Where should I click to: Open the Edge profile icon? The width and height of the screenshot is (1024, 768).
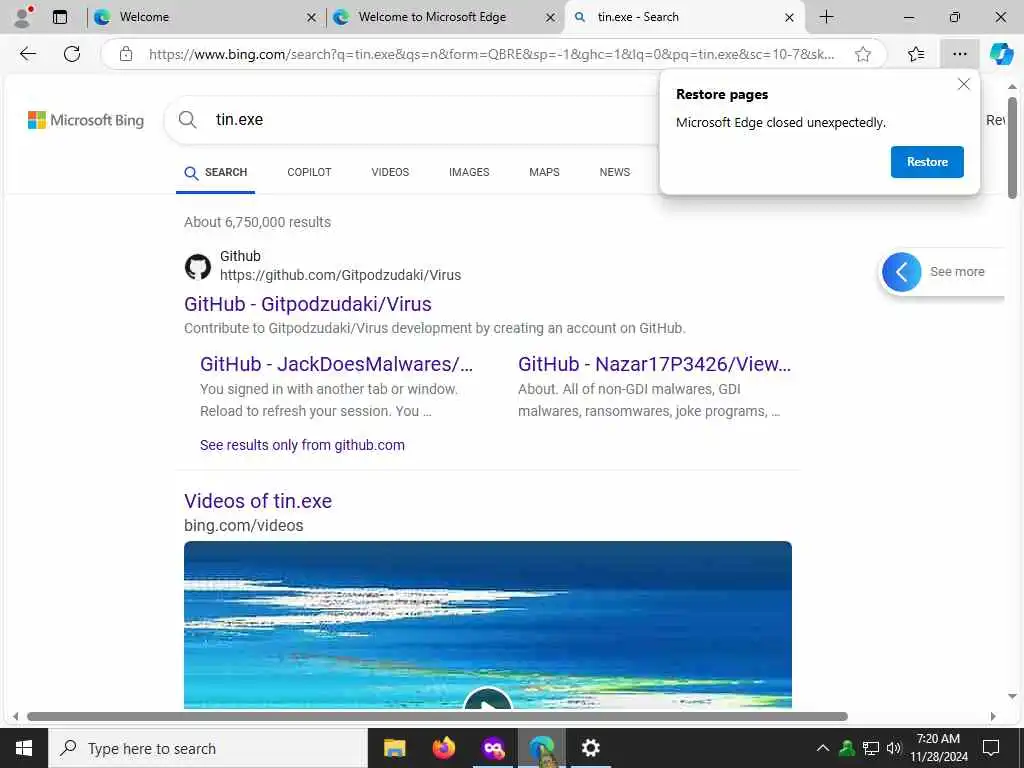coord(22,17)
